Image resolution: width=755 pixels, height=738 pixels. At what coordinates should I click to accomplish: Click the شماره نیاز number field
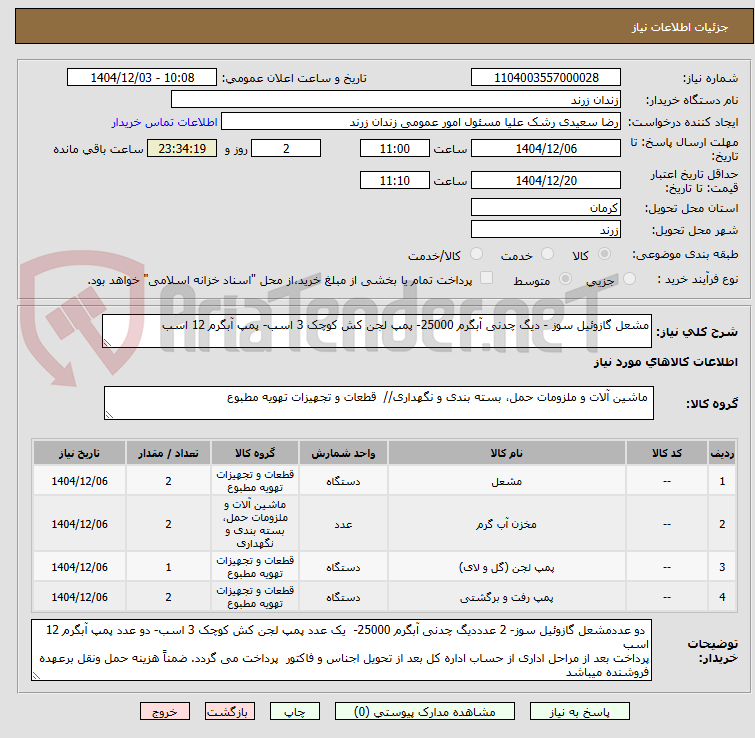click(x=546, y=78)
